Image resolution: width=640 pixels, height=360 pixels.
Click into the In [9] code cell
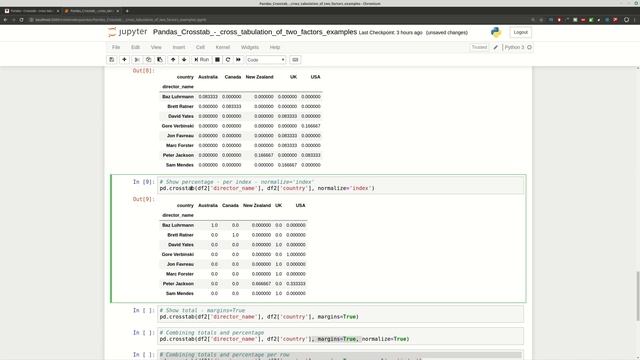340,185
